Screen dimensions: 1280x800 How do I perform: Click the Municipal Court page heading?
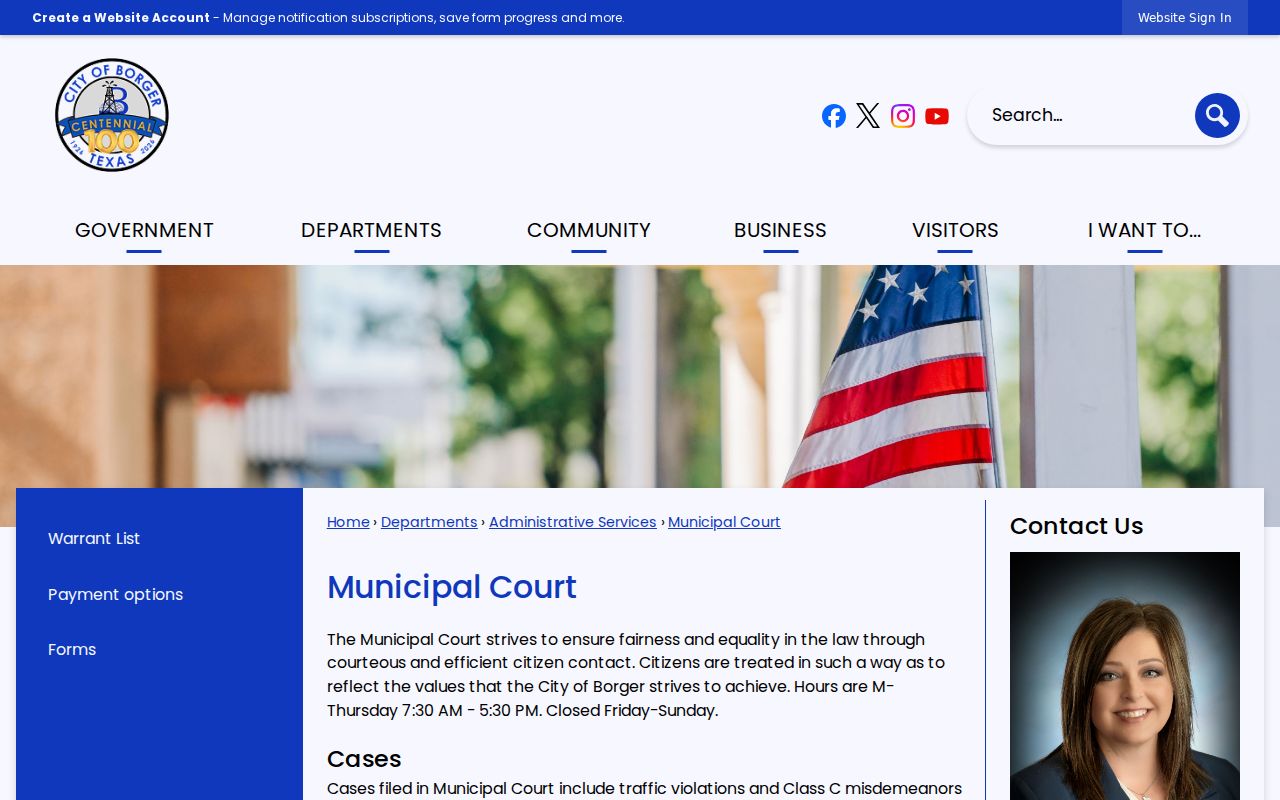pyautogui.click(x=452, y=587)
